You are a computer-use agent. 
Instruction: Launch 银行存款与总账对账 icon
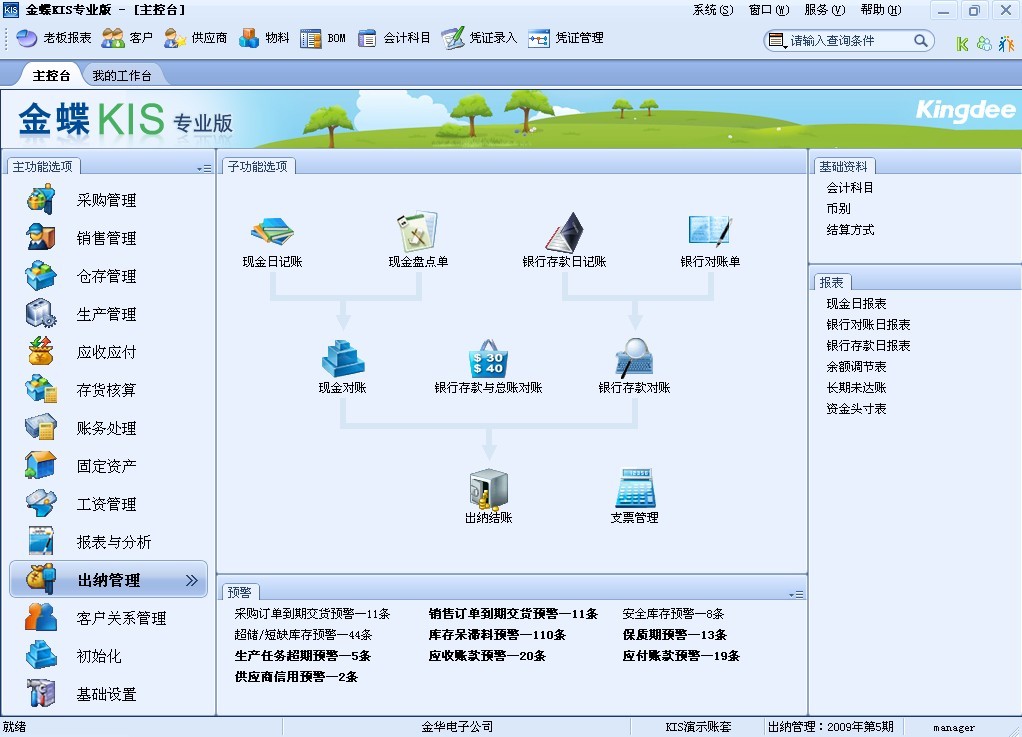pos(488,358)
